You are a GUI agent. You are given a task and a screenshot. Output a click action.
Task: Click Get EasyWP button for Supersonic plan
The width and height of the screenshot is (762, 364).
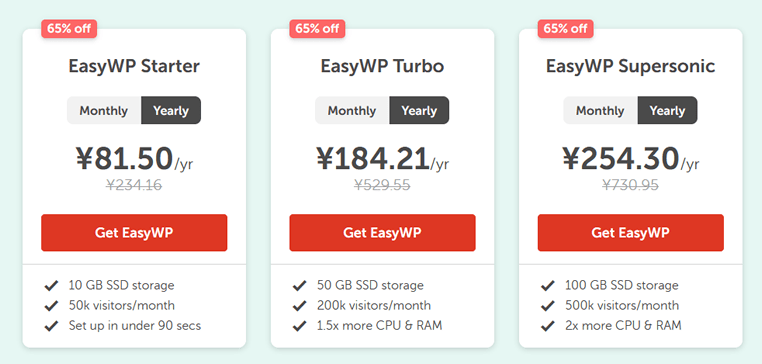point(631,233)
